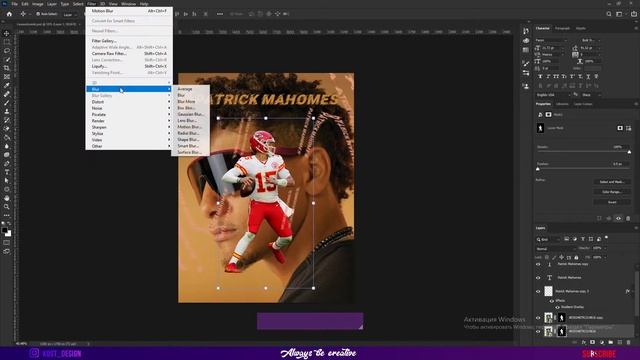The image size is (640, 360).
Task: Choose Motion Blur in the Blur submenu
Action: tap(191, 127)
